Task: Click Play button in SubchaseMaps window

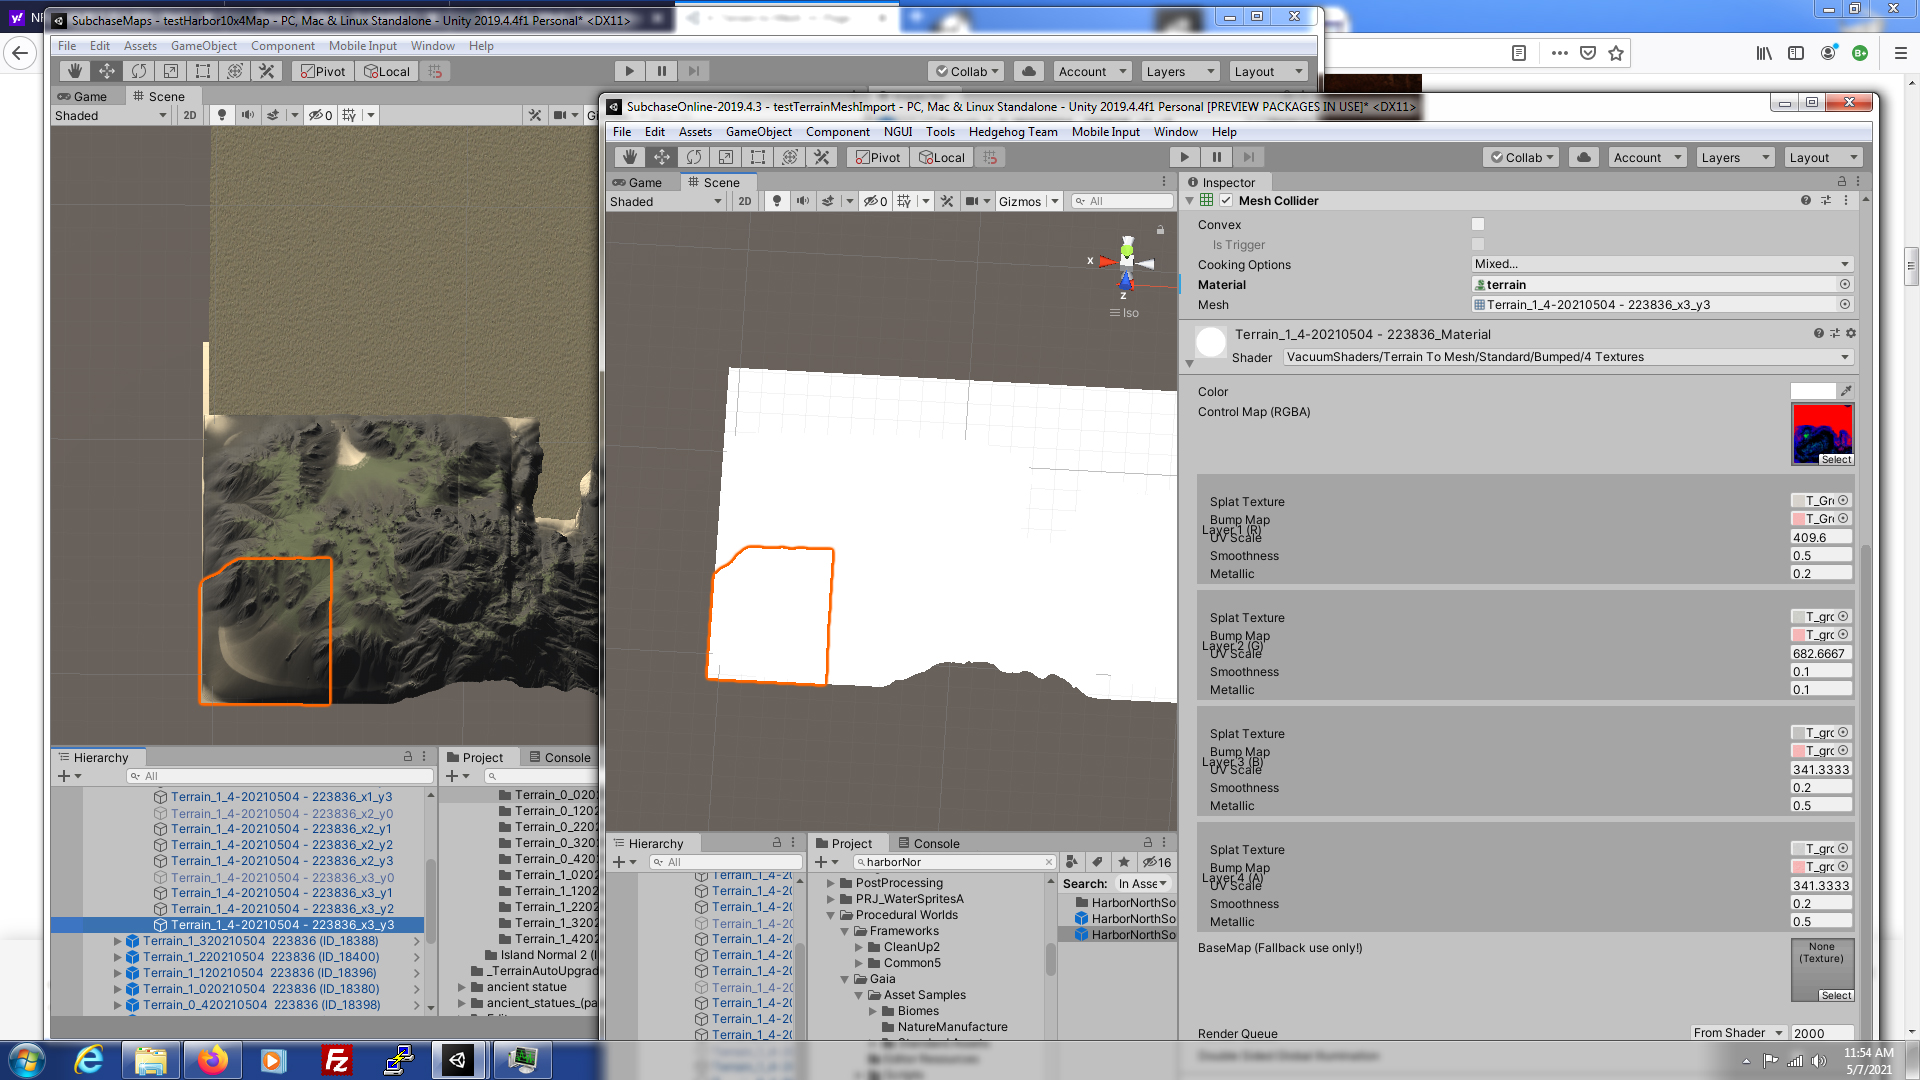Action: point(629,71)
